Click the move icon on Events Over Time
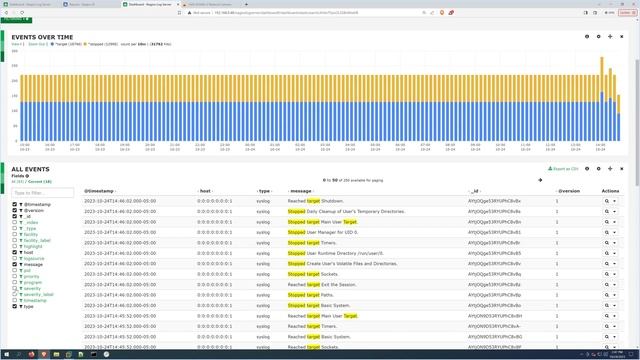Screen dimensions: 640x360 [610, 37]
